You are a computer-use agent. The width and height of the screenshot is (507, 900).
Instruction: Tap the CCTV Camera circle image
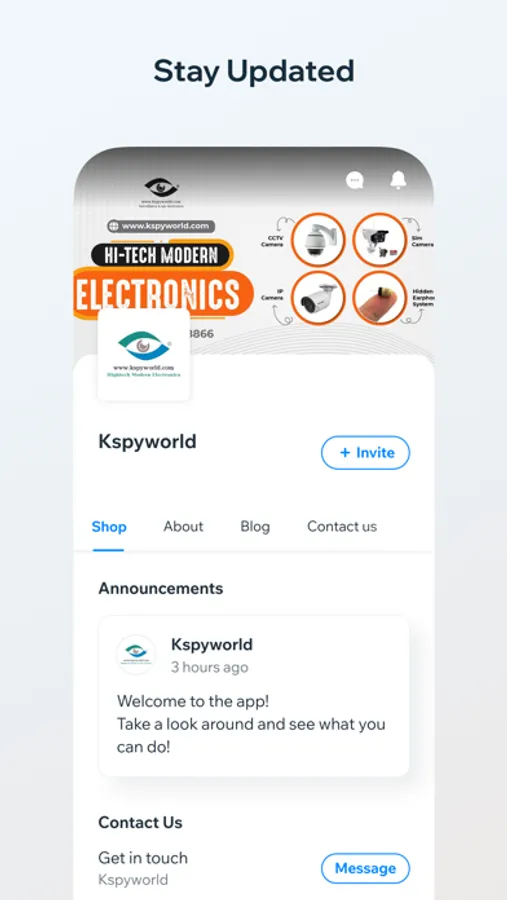pyautogui.click(x=318, y=239)
